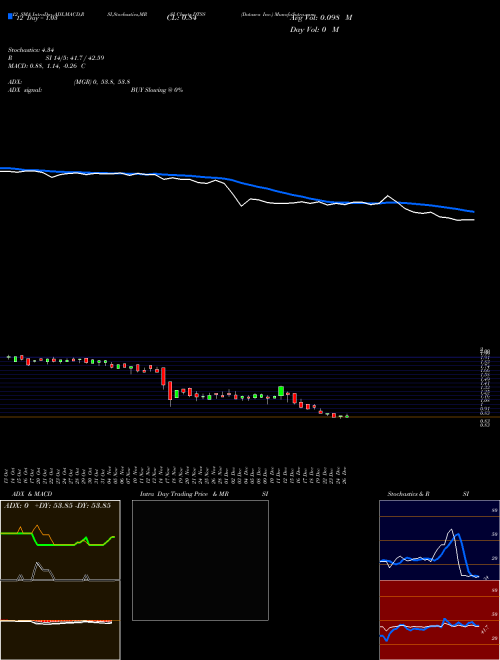Click the 'ADX: 0 +DY: 53.85 -DY: 53.85' header
Image resolution: width=500 pixels, height=660 pixels.
pos(57,505)
